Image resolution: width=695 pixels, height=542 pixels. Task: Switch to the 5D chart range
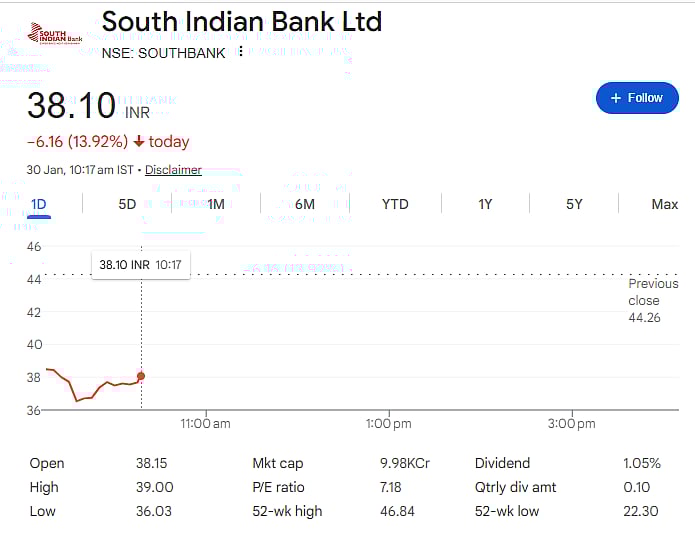(x=127, y=204)
